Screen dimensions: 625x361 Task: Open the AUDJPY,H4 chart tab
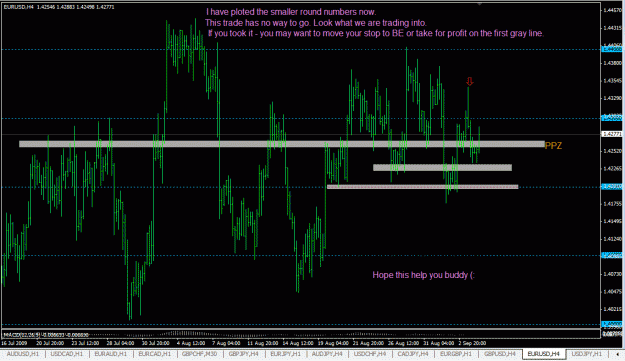[327, 354]
